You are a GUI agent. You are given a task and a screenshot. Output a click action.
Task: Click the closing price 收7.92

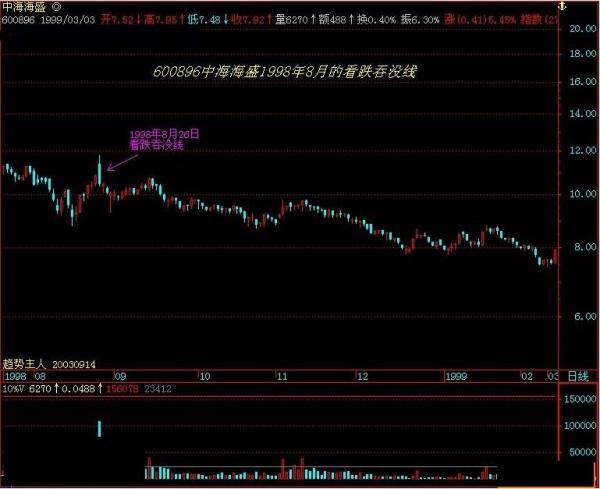[x=248, y=20]
